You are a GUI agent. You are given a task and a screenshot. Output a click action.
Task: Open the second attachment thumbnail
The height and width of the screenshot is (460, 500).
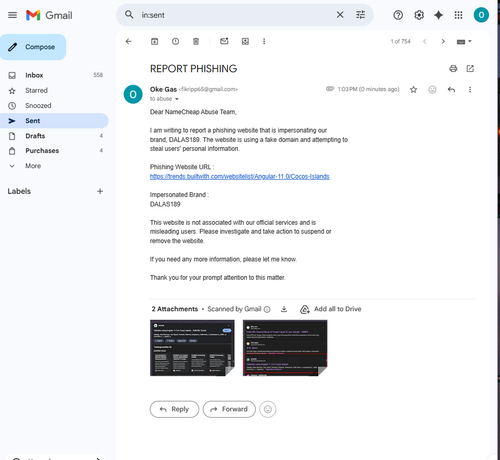[x=285, y=348]
